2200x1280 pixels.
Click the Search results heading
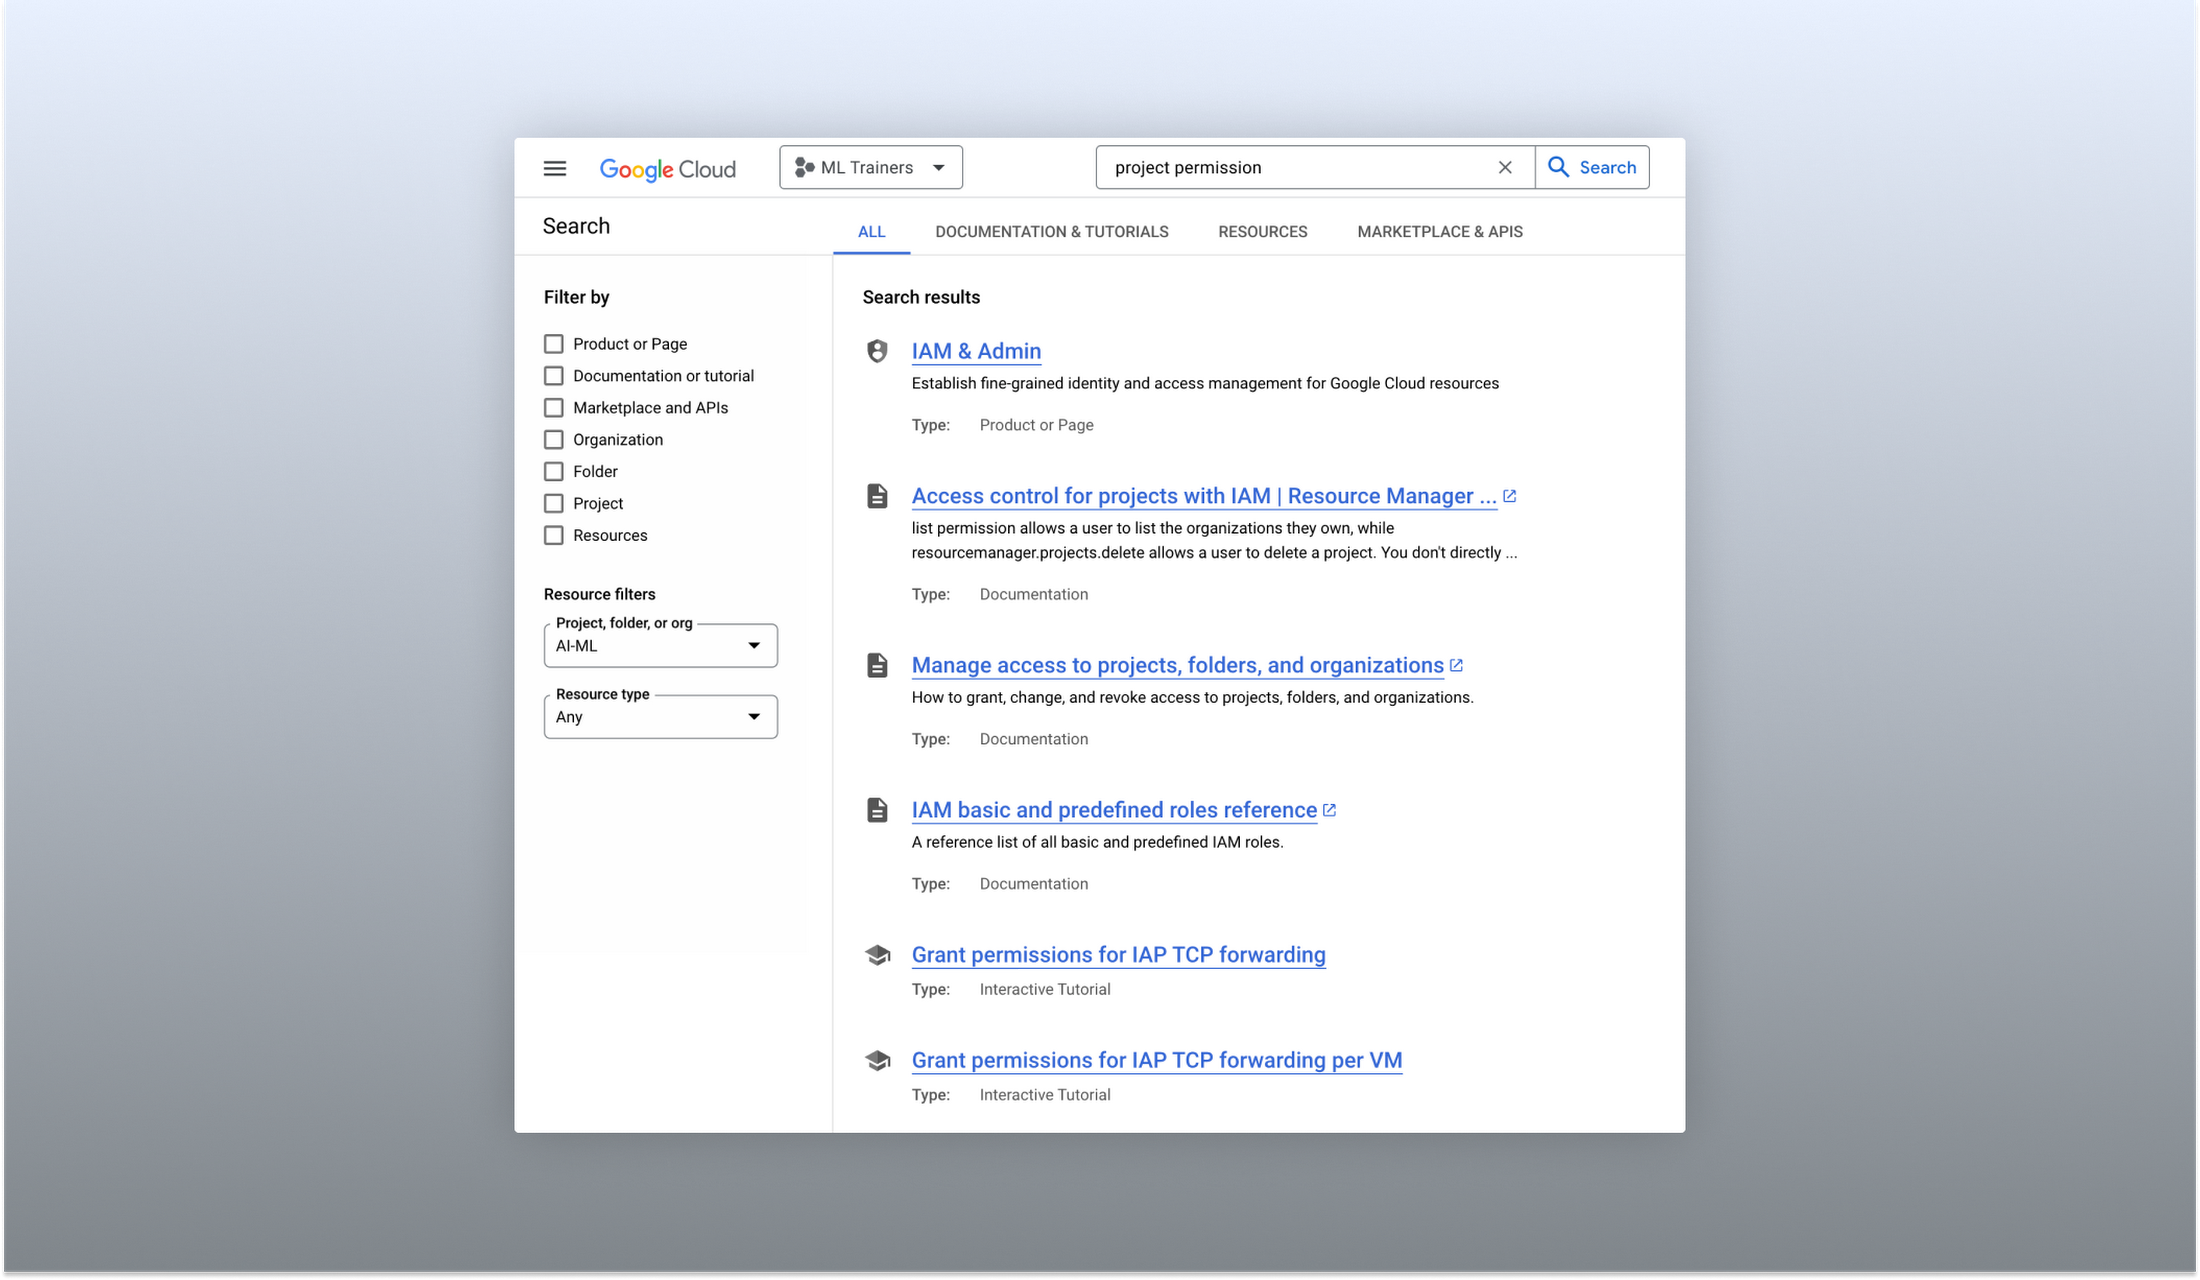[x=921, y=297]
